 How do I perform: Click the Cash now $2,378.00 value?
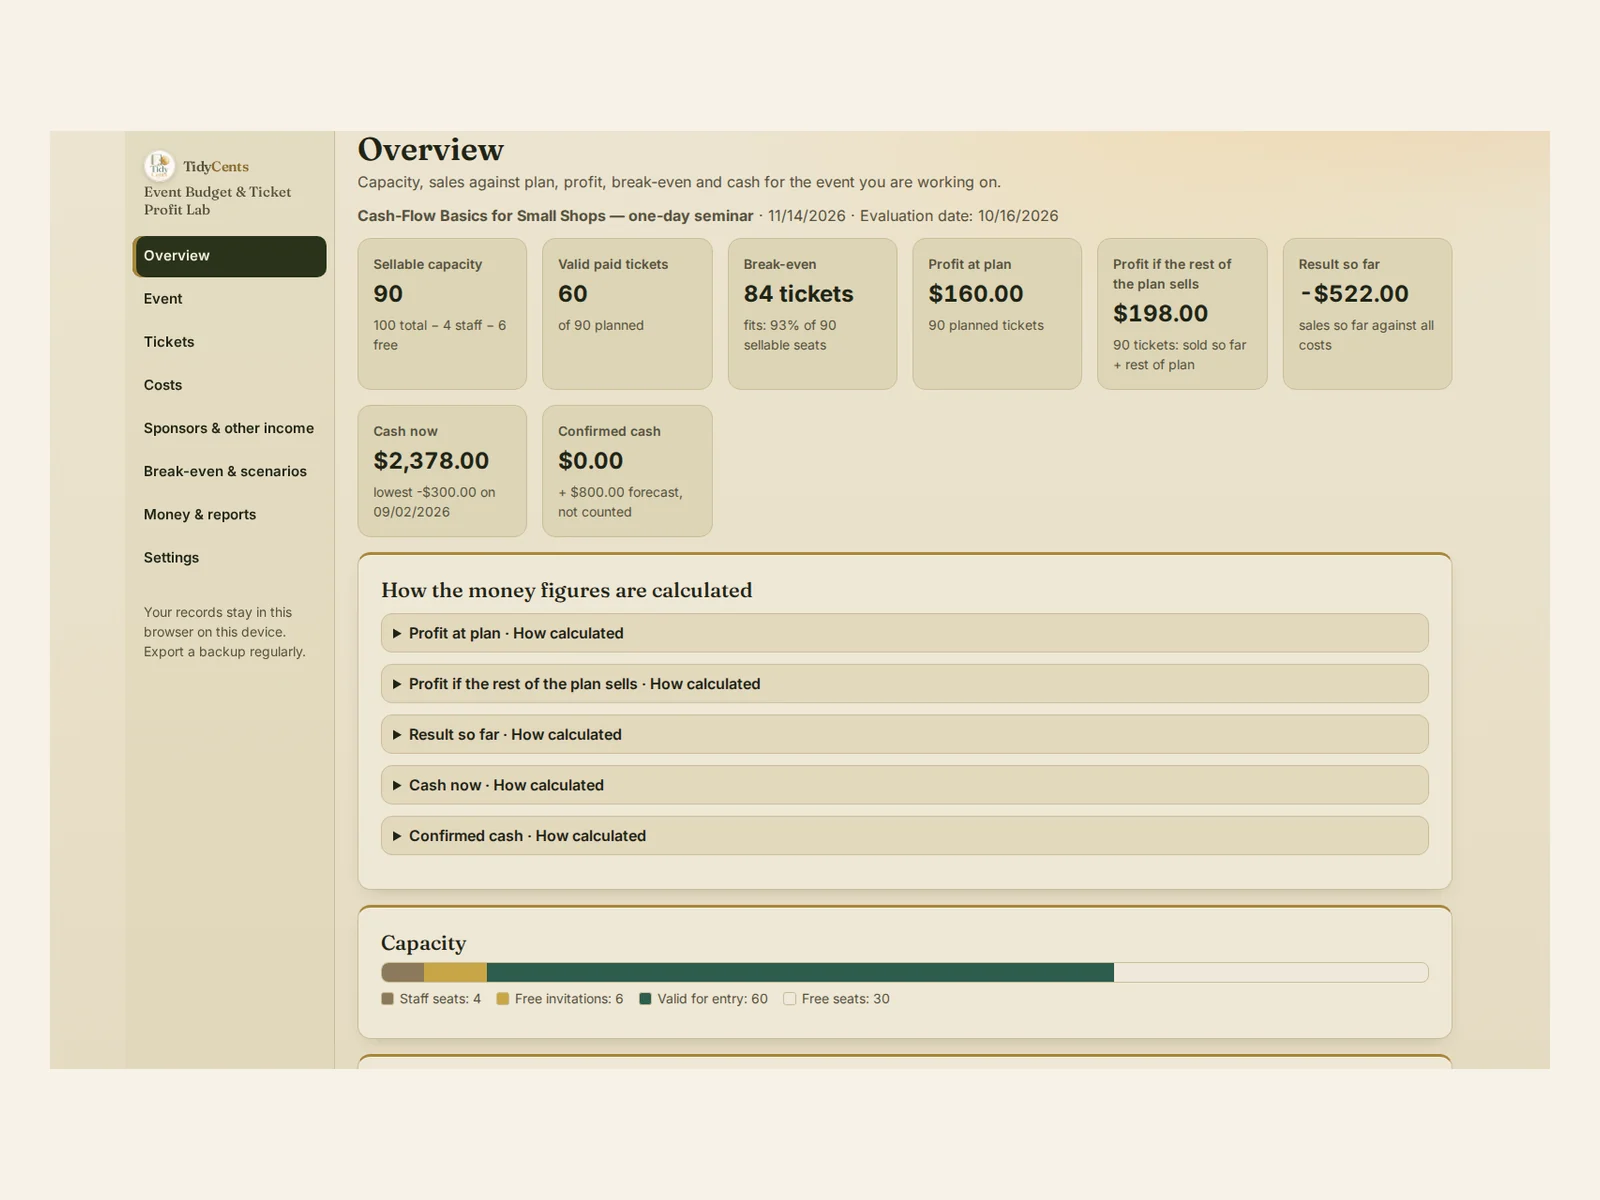[431, 461]
